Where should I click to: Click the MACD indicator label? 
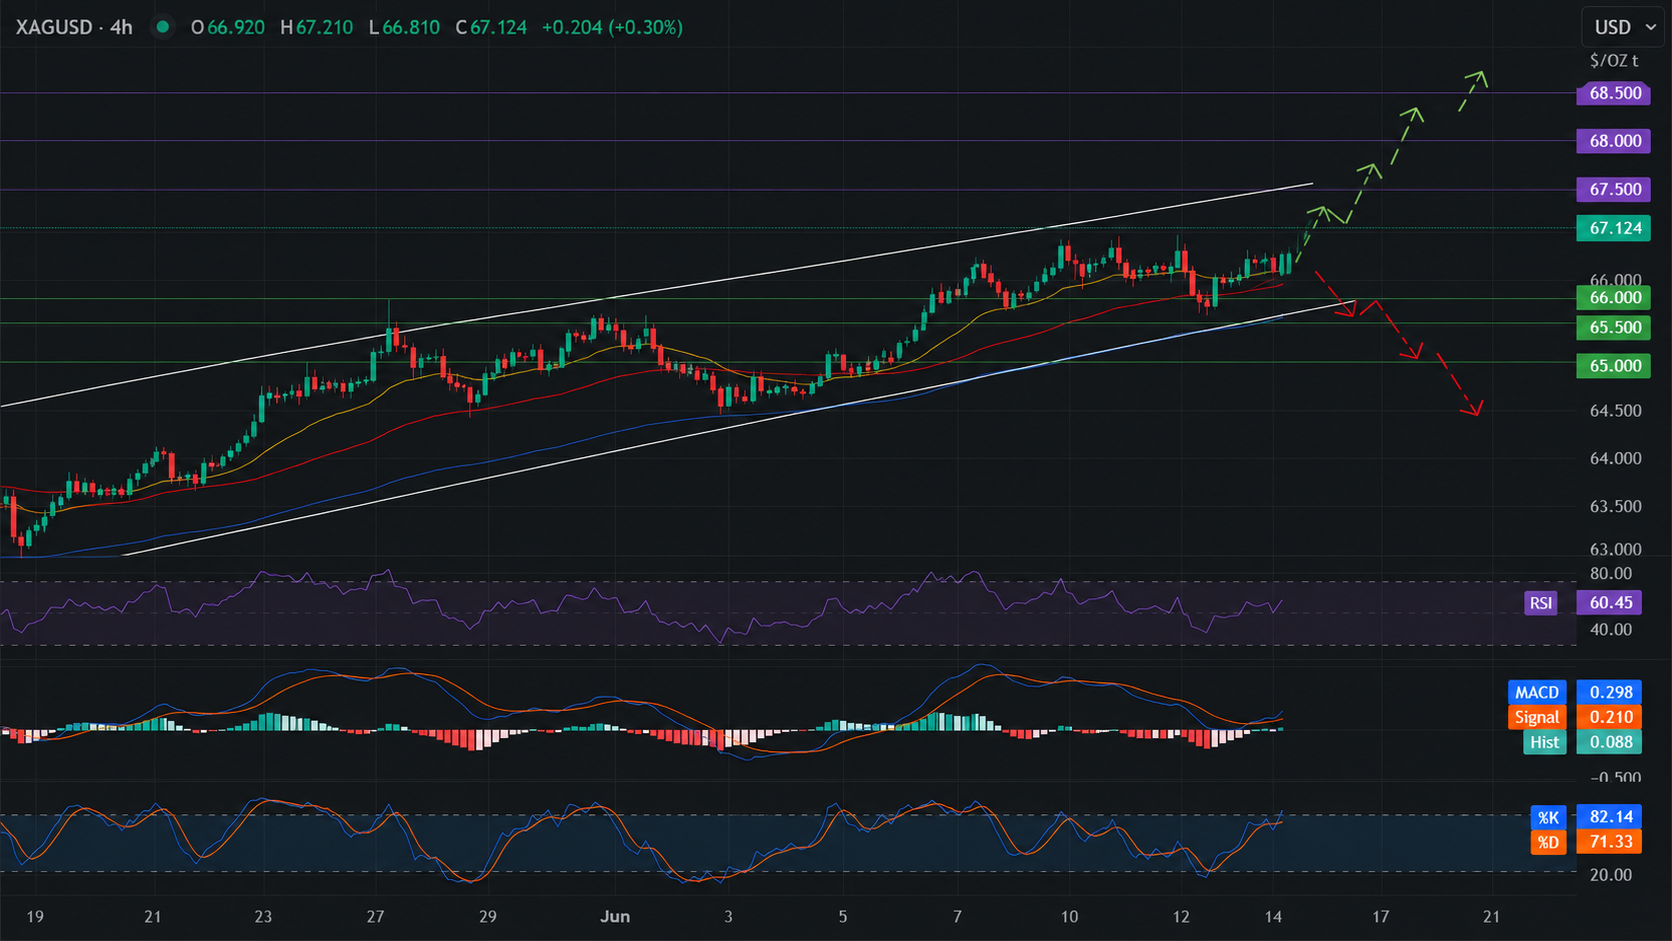click(1536, 692)
